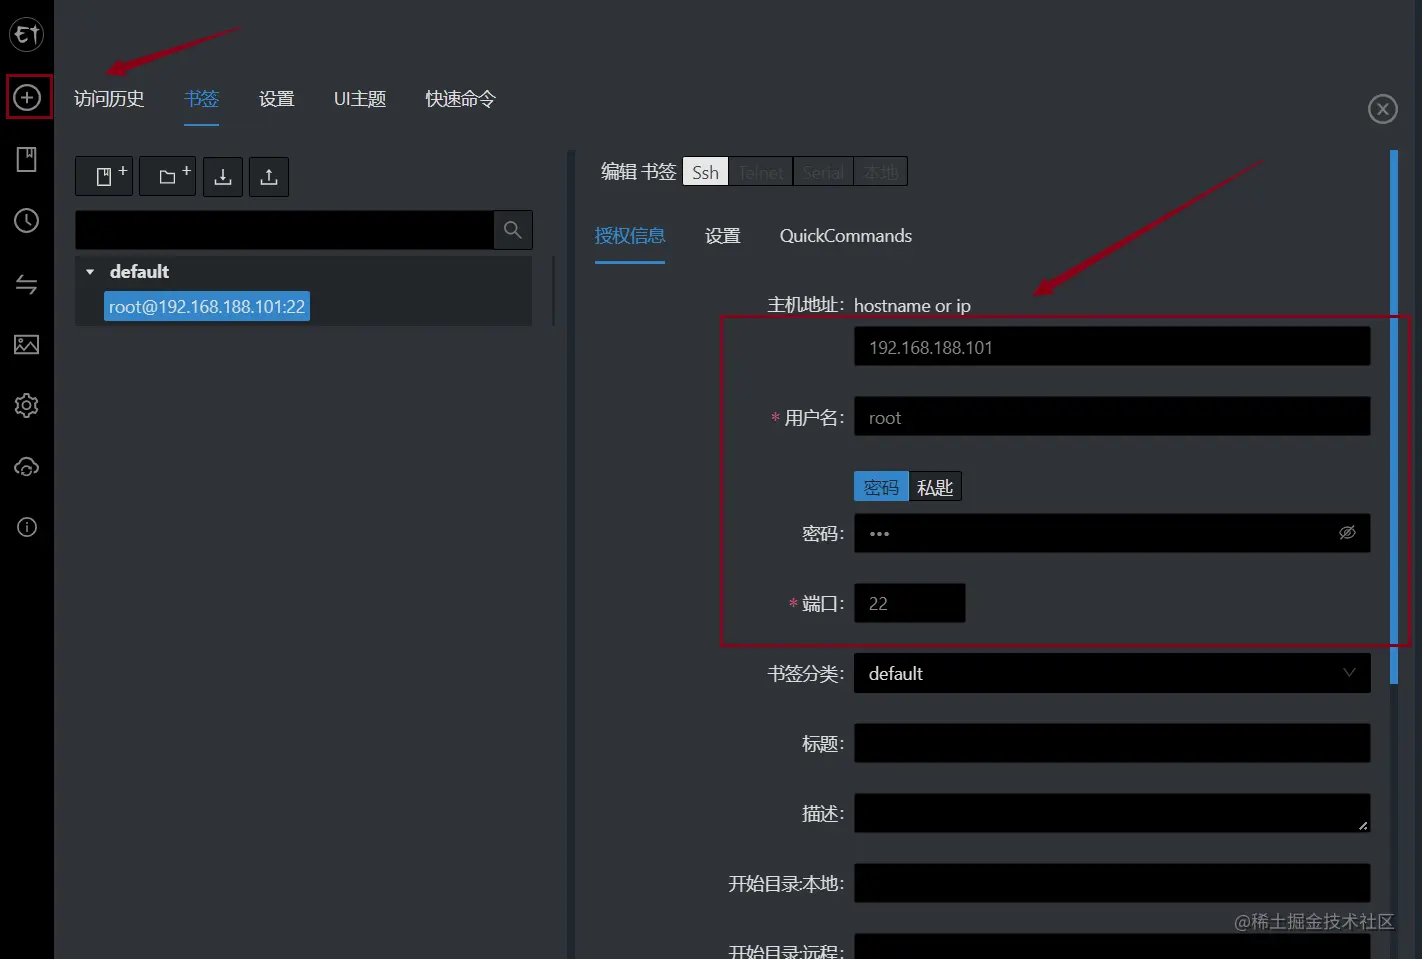The image size is (1422, 959).
Task: Click upload bookmarks button
Action: pos(269,176)
